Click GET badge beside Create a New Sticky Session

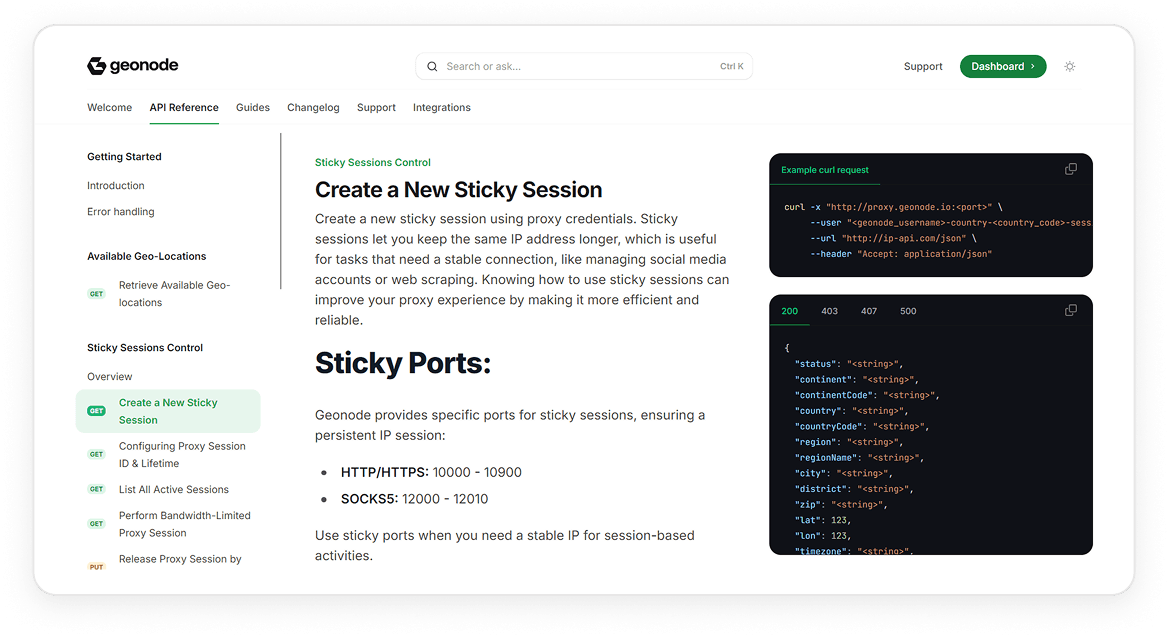[x=97, y=411]
